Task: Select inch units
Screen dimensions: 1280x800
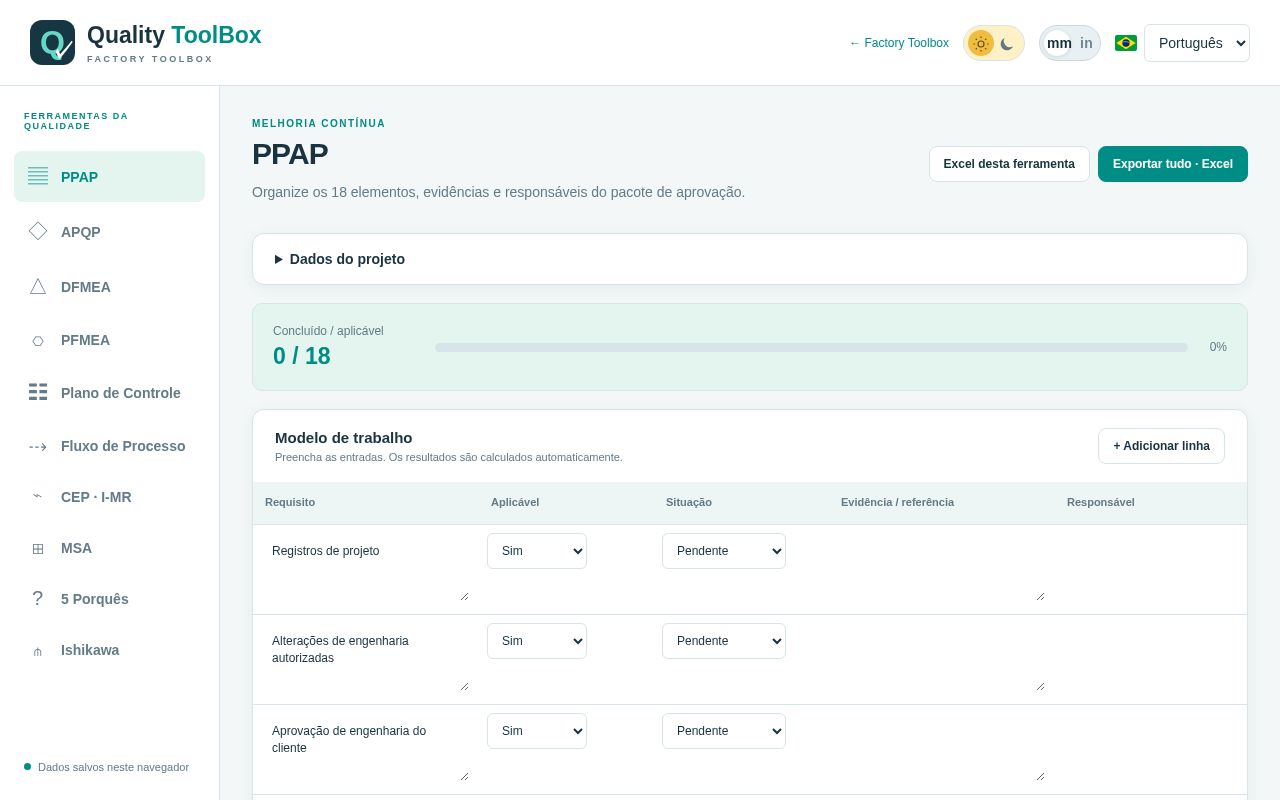Action: coord(1086,43)
